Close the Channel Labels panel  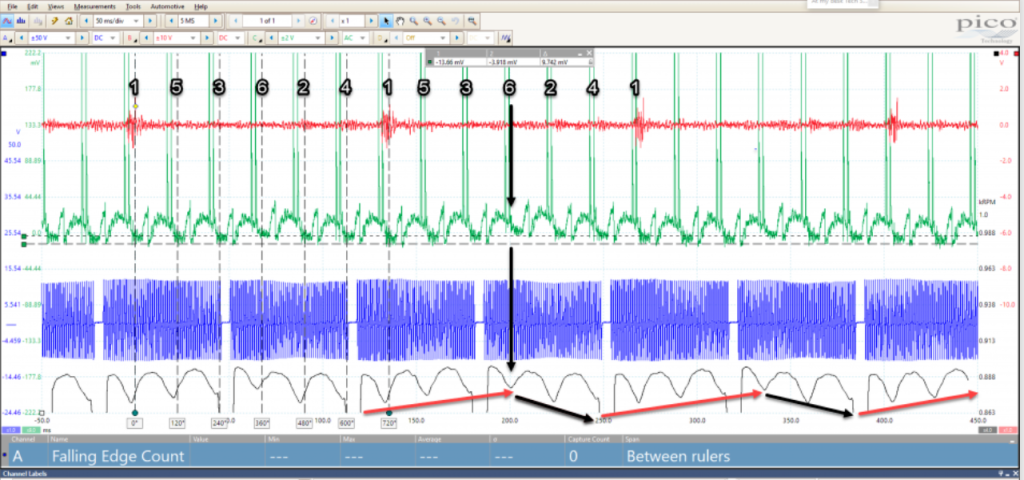point(1017,473)
